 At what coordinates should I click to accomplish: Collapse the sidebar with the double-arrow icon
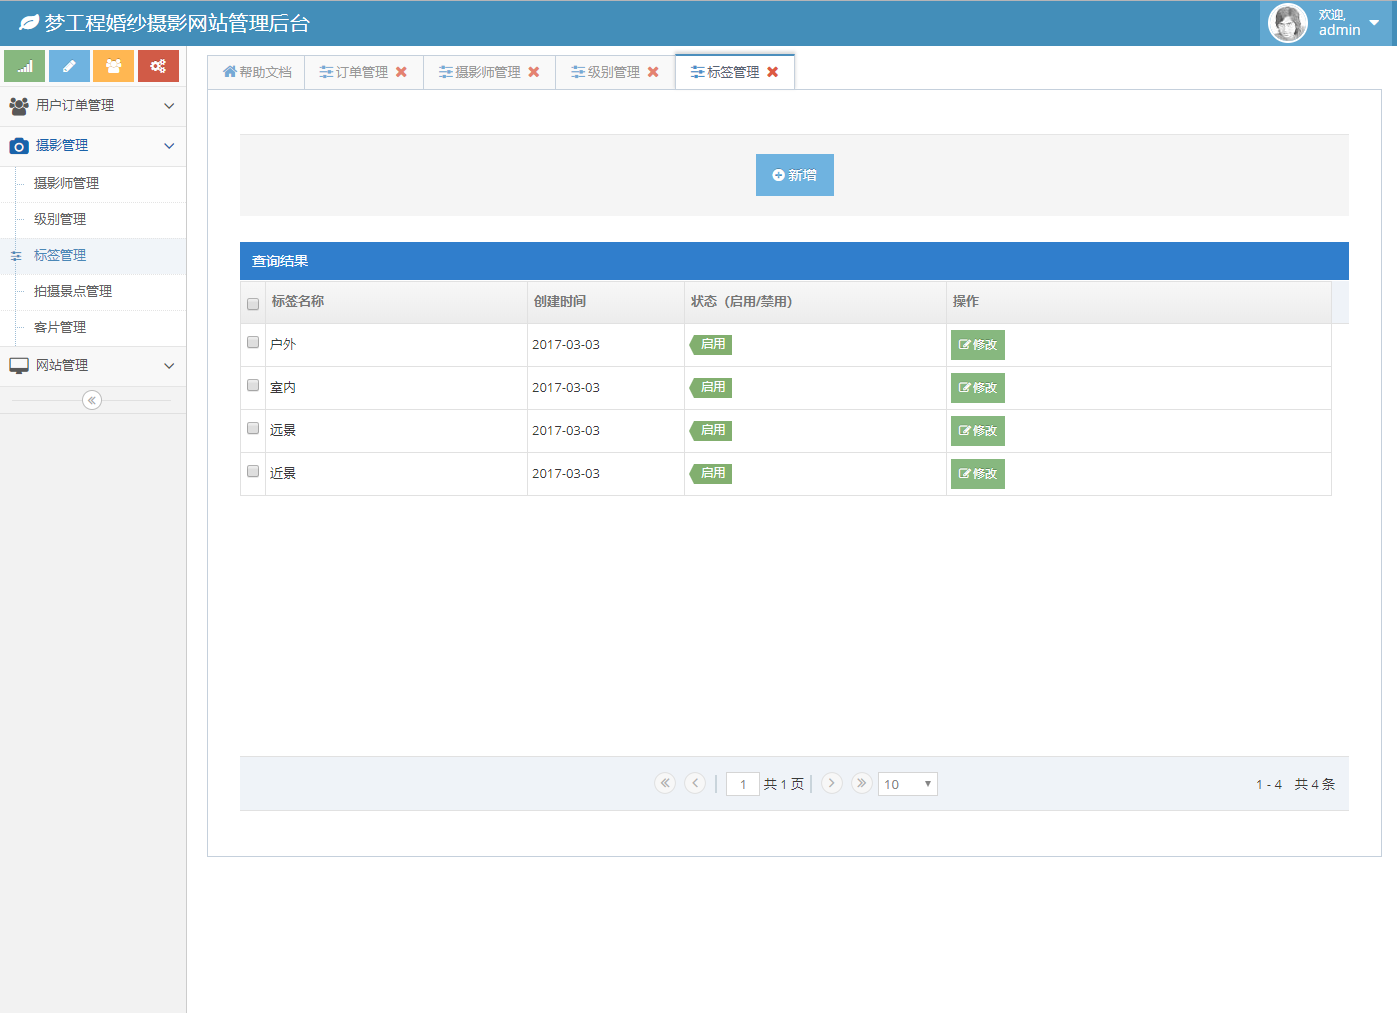point(92,400)
